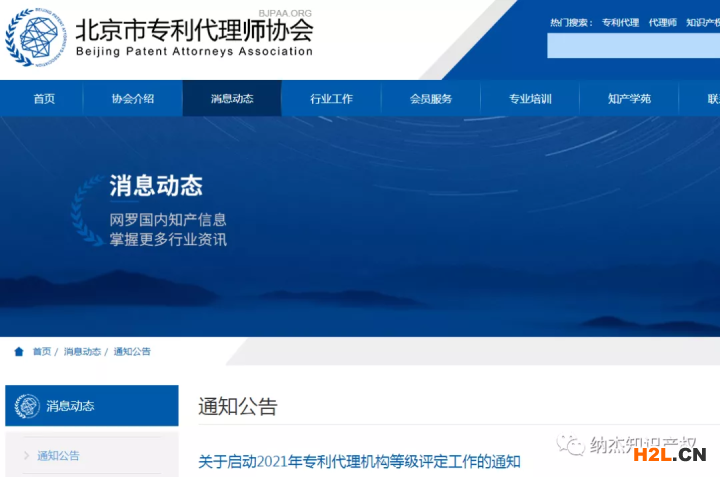Open the 知产学苑 navigation item
720x477 pixels.
[x=629, y=99]
